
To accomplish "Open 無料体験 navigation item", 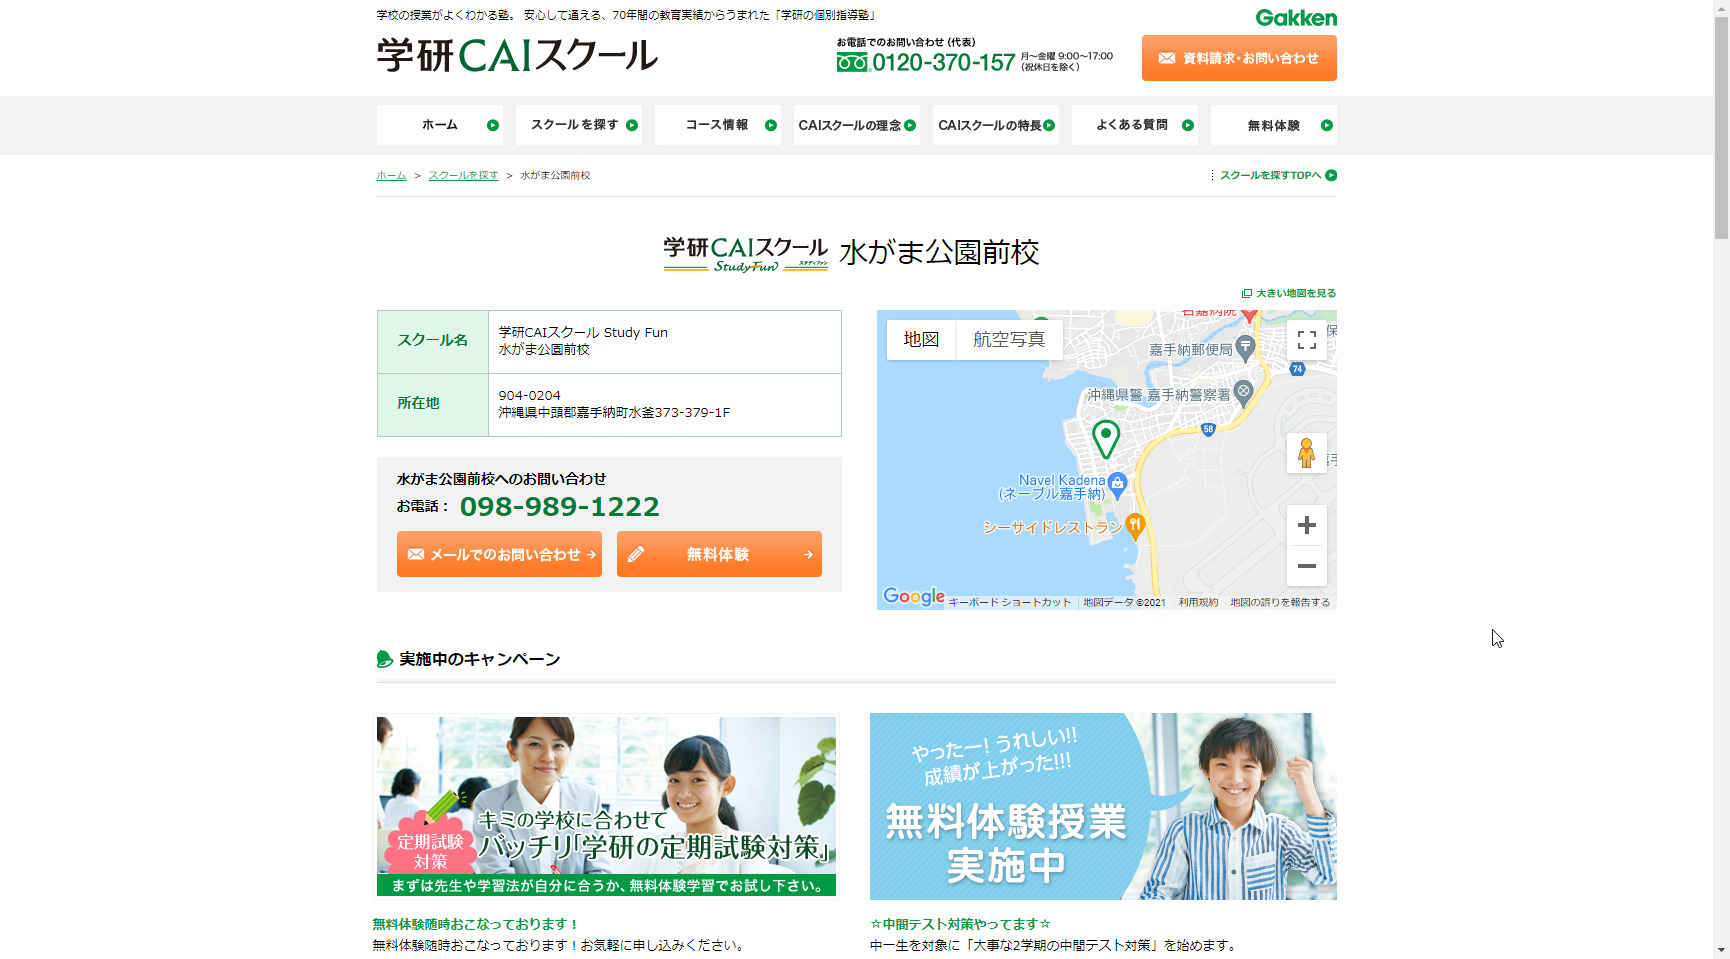I will coord(1274,125).
